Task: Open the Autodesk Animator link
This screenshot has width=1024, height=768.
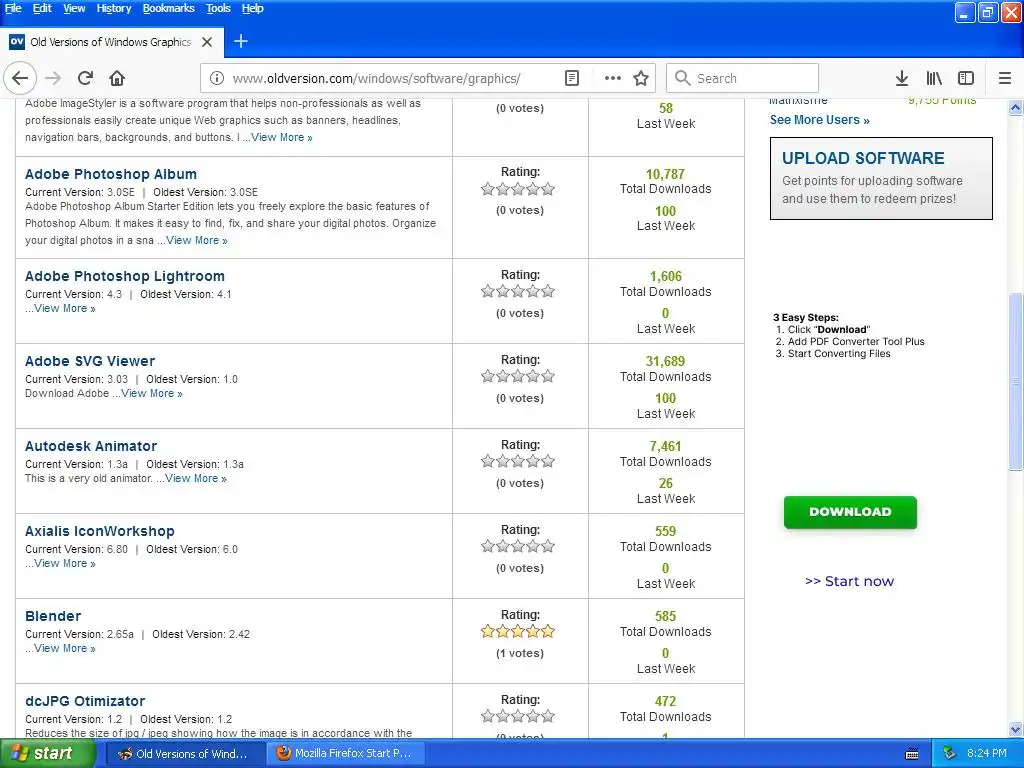Action: [x=91, y=446]
